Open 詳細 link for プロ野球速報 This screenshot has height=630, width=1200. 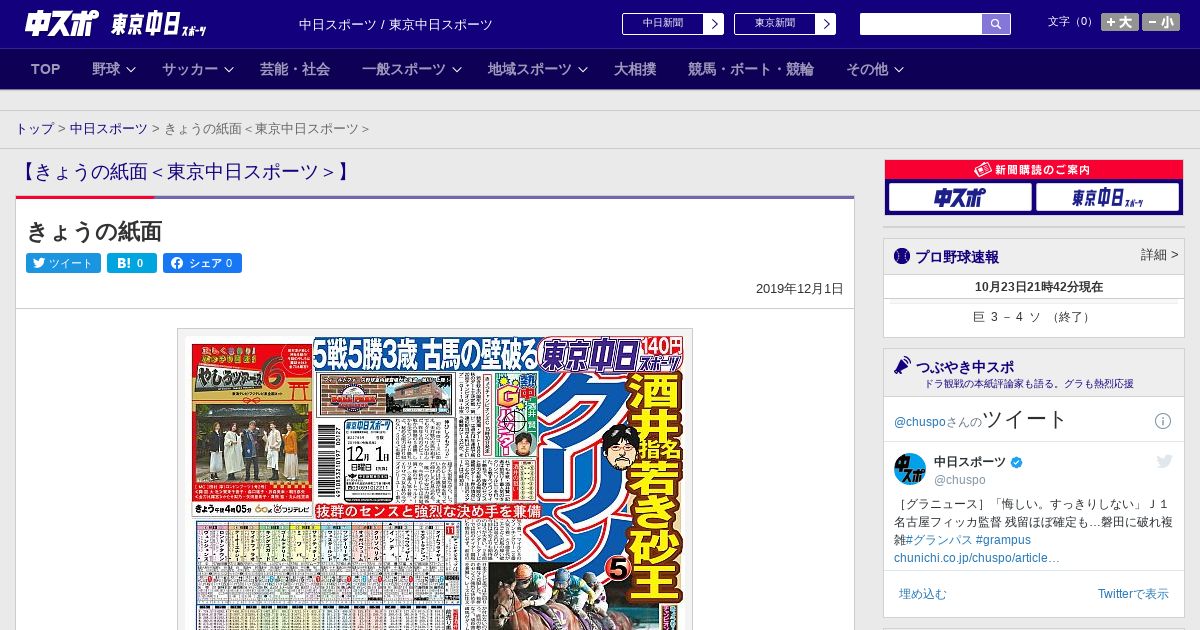click(x=1159, y=255)
